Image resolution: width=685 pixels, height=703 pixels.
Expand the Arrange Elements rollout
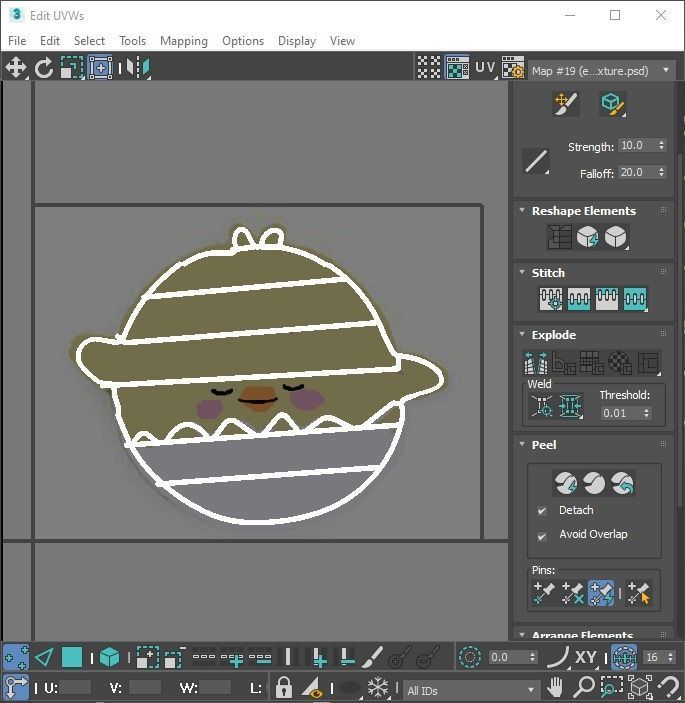pyautogui.click(x=522, y=634)
